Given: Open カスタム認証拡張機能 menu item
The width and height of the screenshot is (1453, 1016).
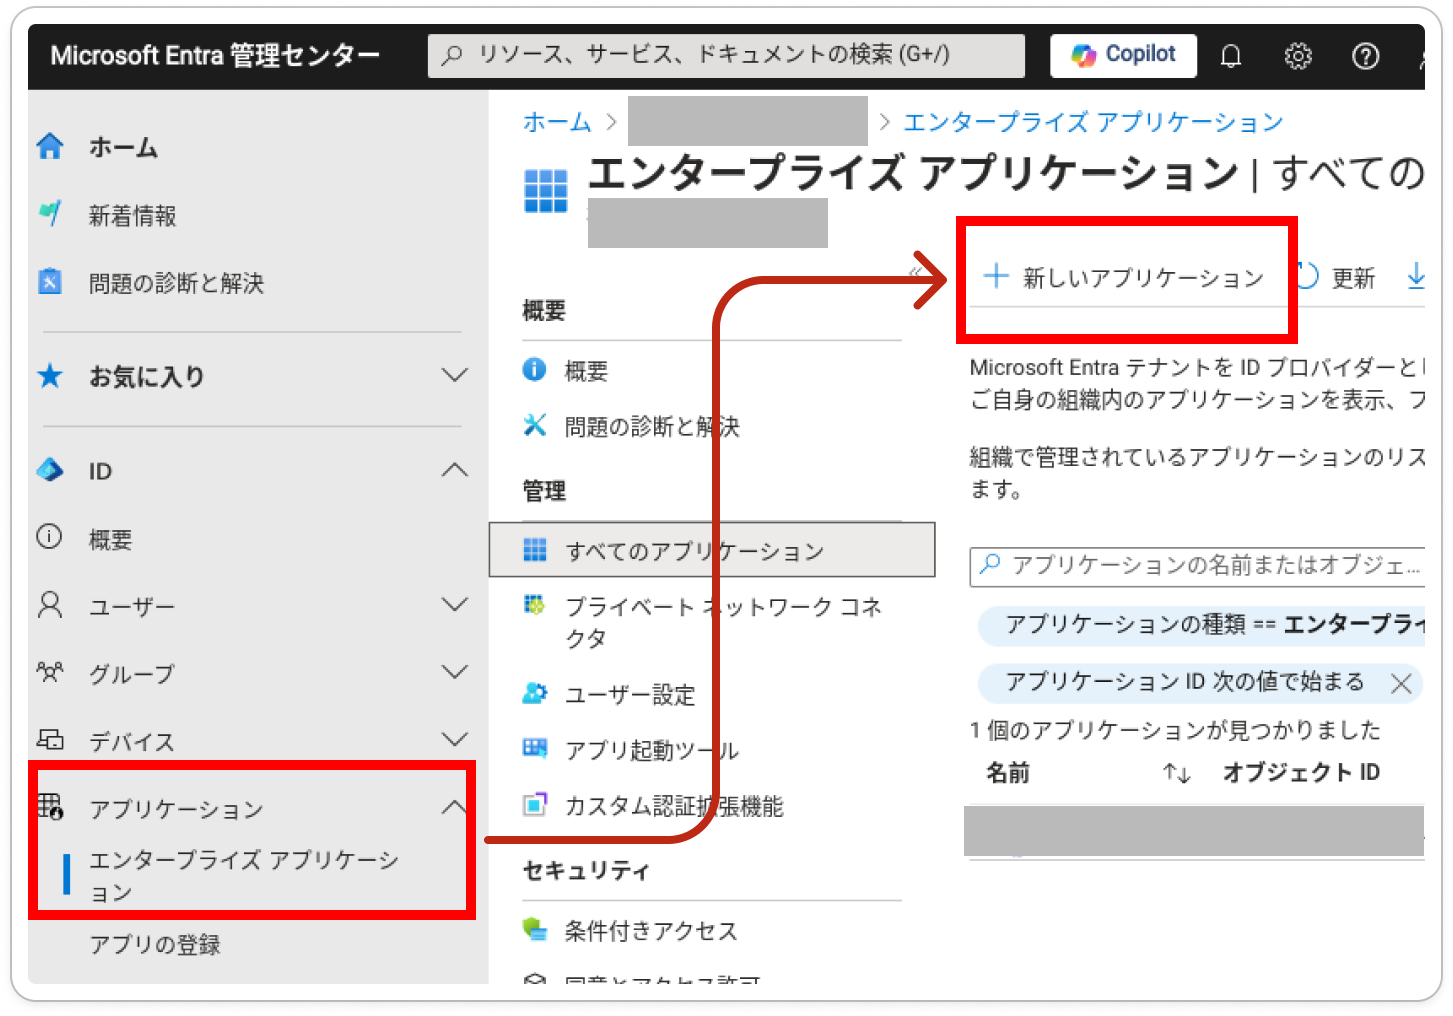Looking at the screenshot, I should tap(674, 806).
